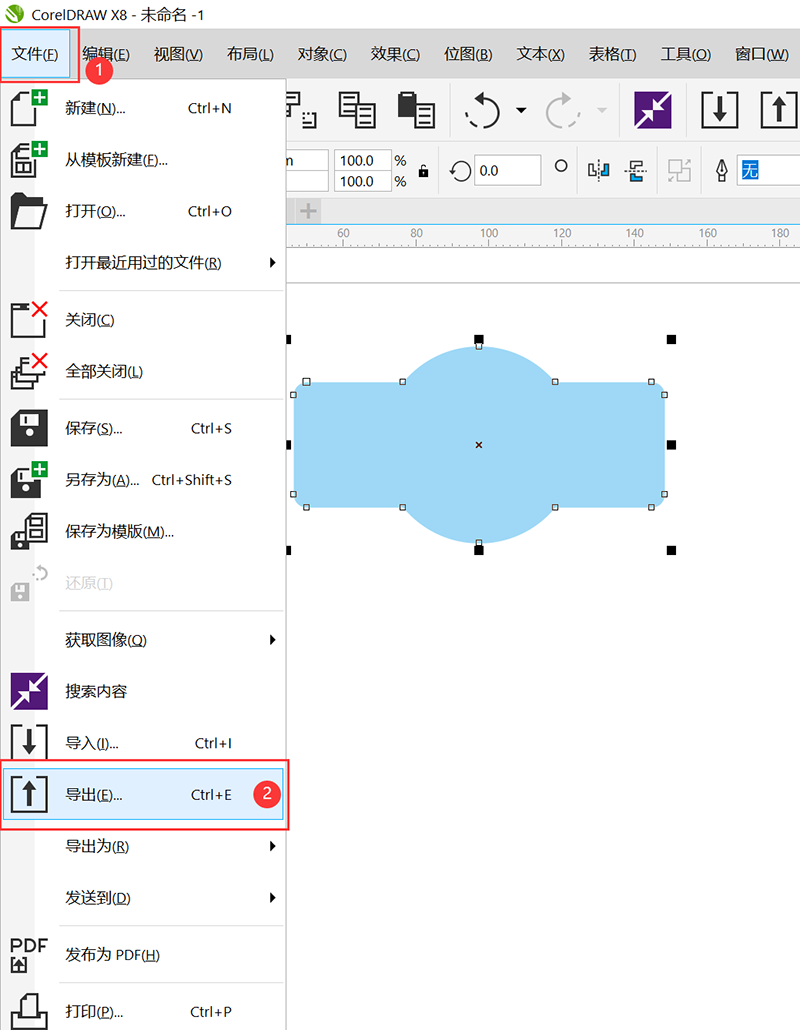Choose 打印(P) print entry
Viewport: 800px width, 1030px height.
pos(143,1012)
